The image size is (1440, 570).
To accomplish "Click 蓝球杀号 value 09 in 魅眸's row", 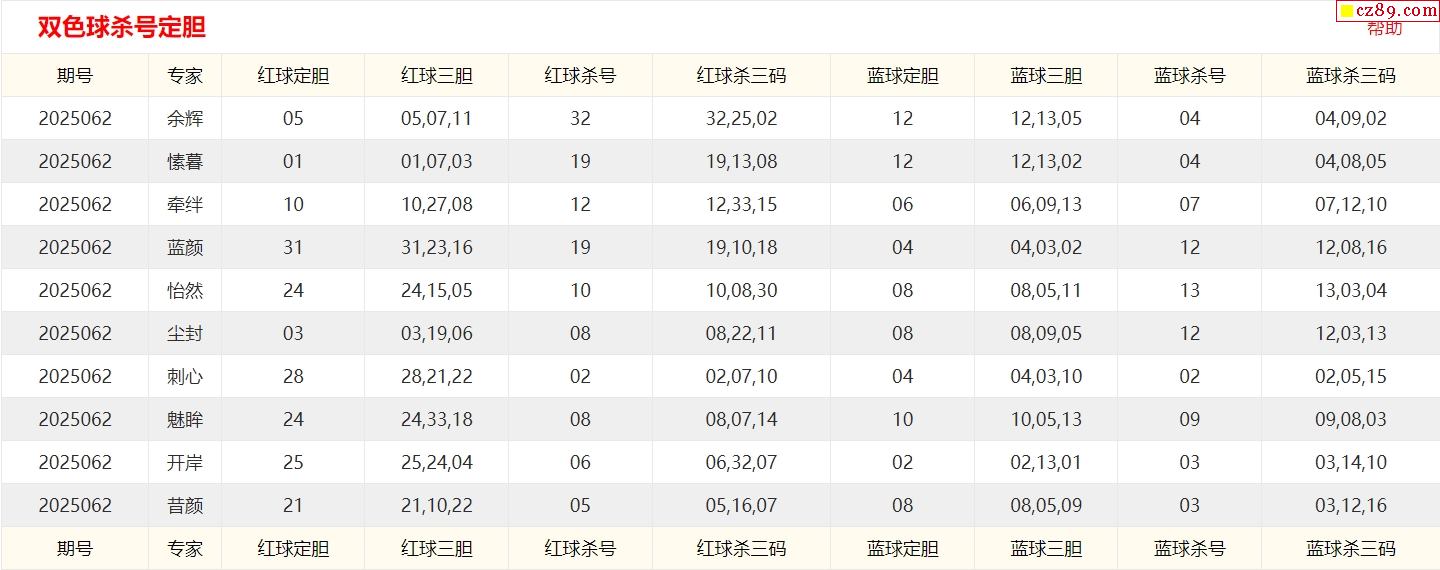I will tap(1190, 420).
